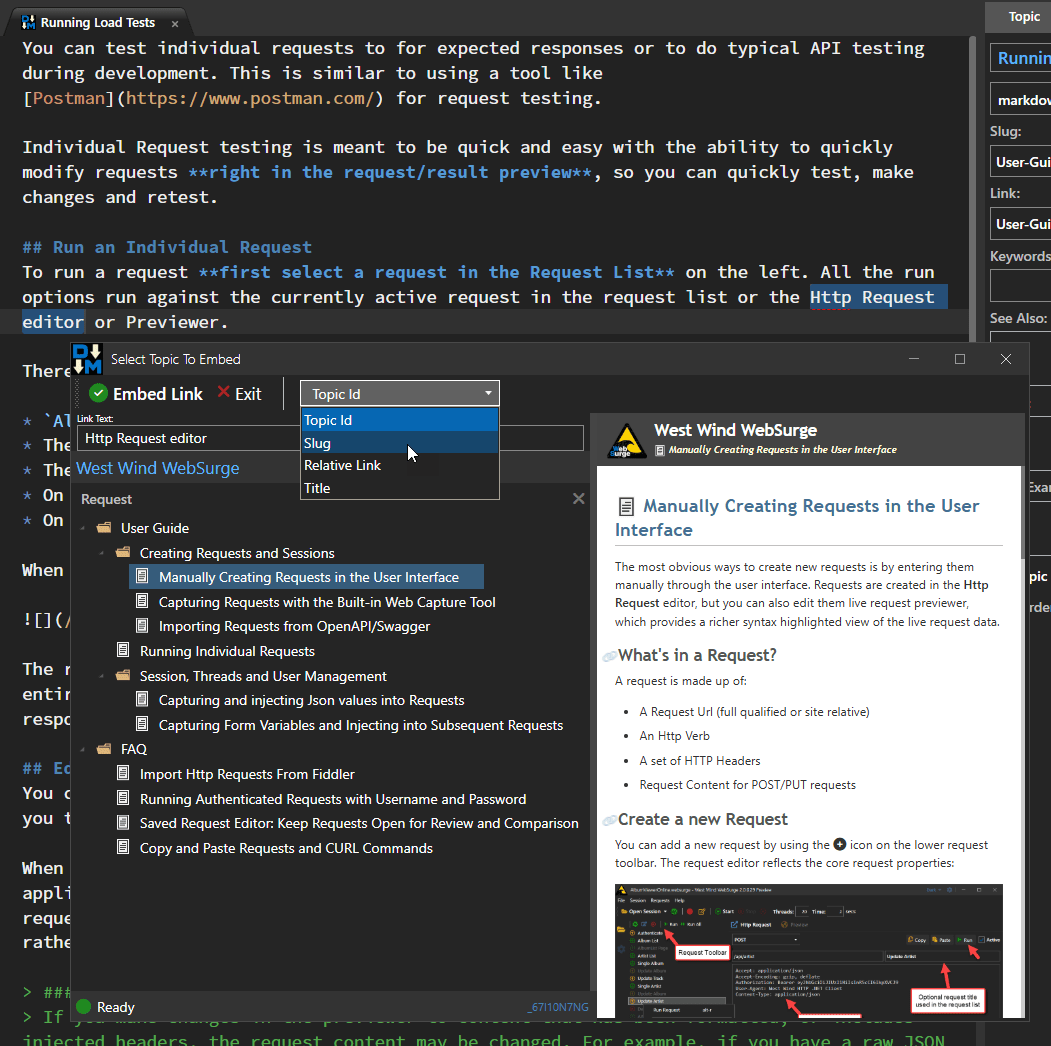Click the Exit button
The image size is (1051, 1046).
(x=239, y=394)
